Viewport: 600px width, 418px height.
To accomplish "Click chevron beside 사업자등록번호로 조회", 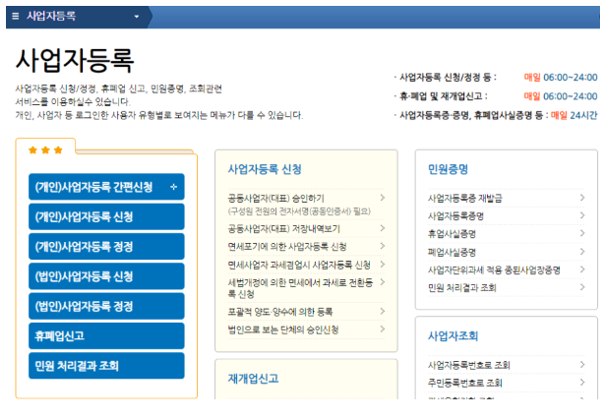I will click(x=582, y=364).
